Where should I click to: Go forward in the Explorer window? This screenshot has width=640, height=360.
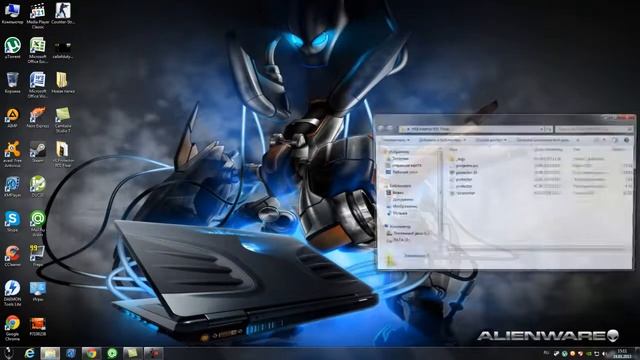390,129
